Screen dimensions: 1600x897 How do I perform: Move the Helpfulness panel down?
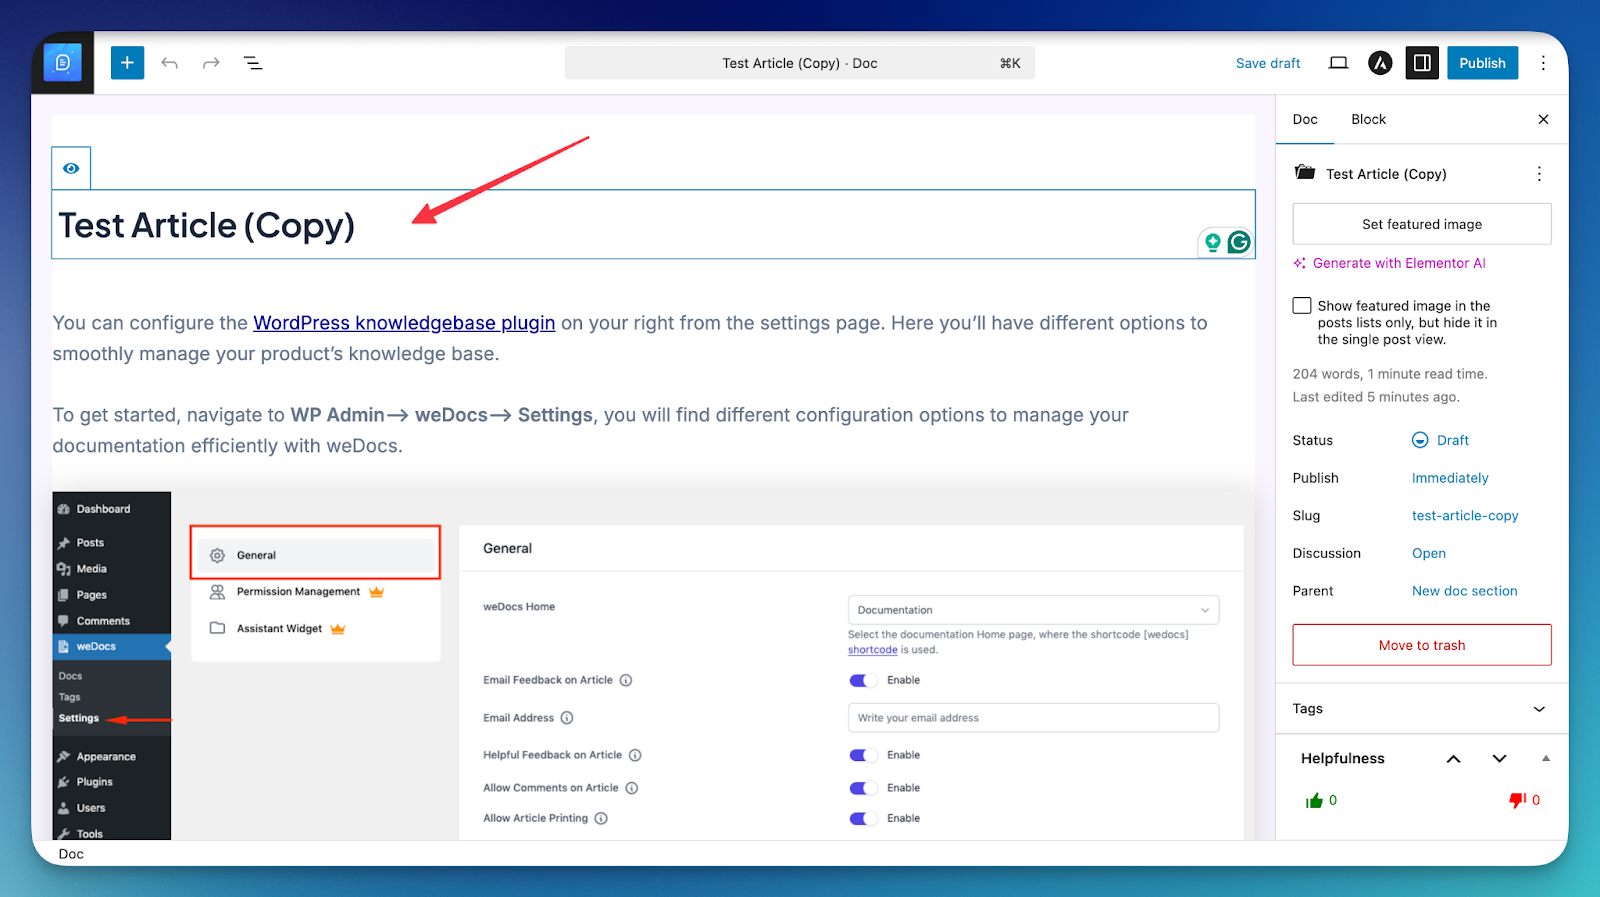(1499, 759)
